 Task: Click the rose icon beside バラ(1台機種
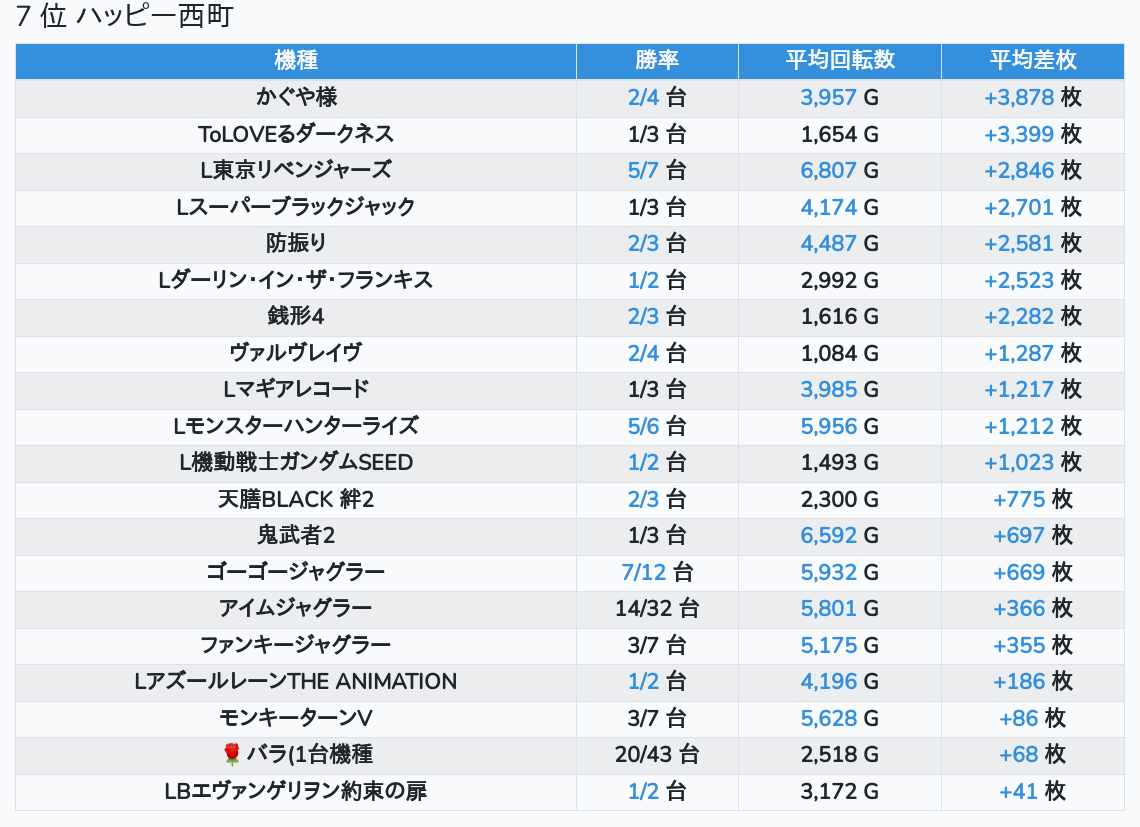[x=232, y=754]
